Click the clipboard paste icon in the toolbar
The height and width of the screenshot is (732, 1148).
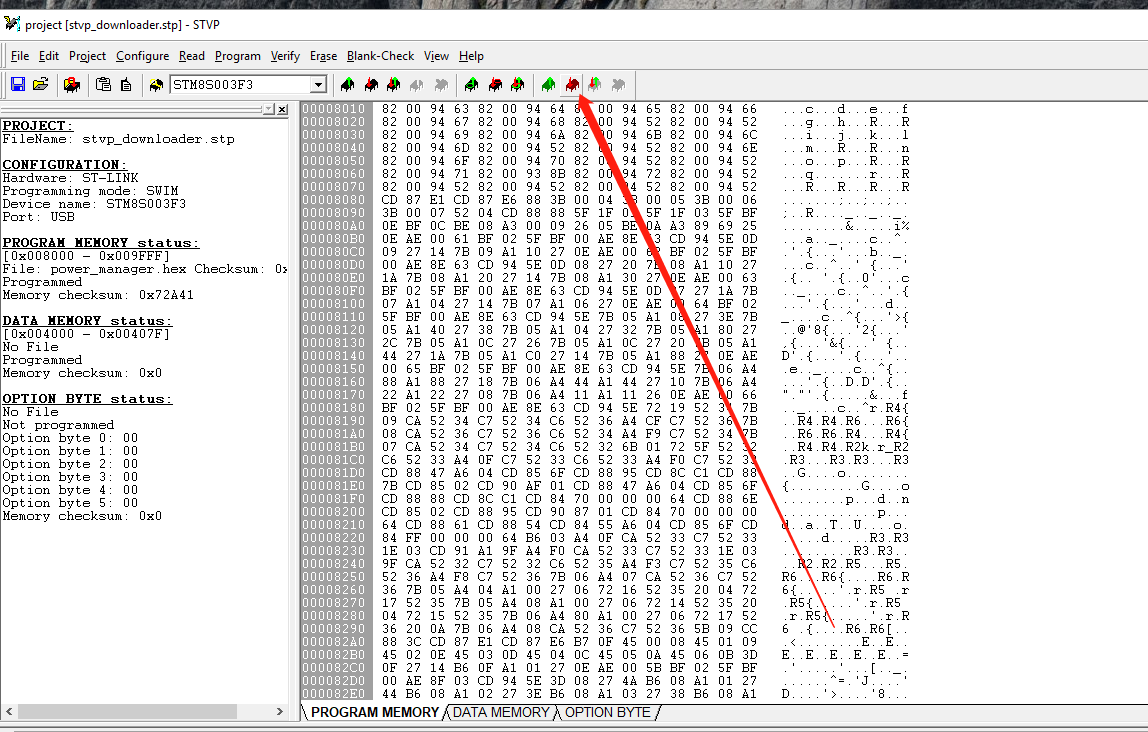pos(103,85)
